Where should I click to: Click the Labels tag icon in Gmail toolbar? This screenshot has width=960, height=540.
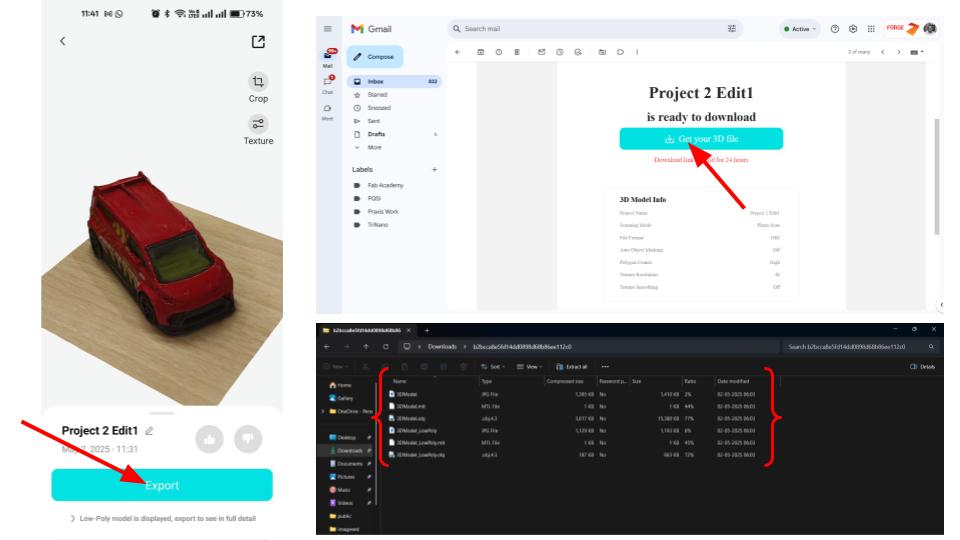tap(620, 52)
